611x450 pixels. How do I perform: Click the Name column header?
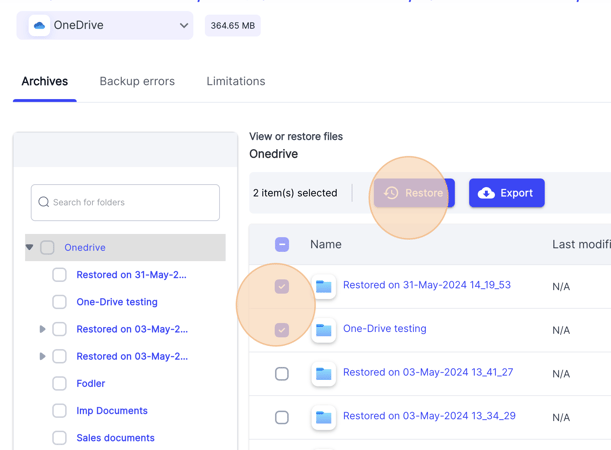pyautogui.click(x=326, y=244)
